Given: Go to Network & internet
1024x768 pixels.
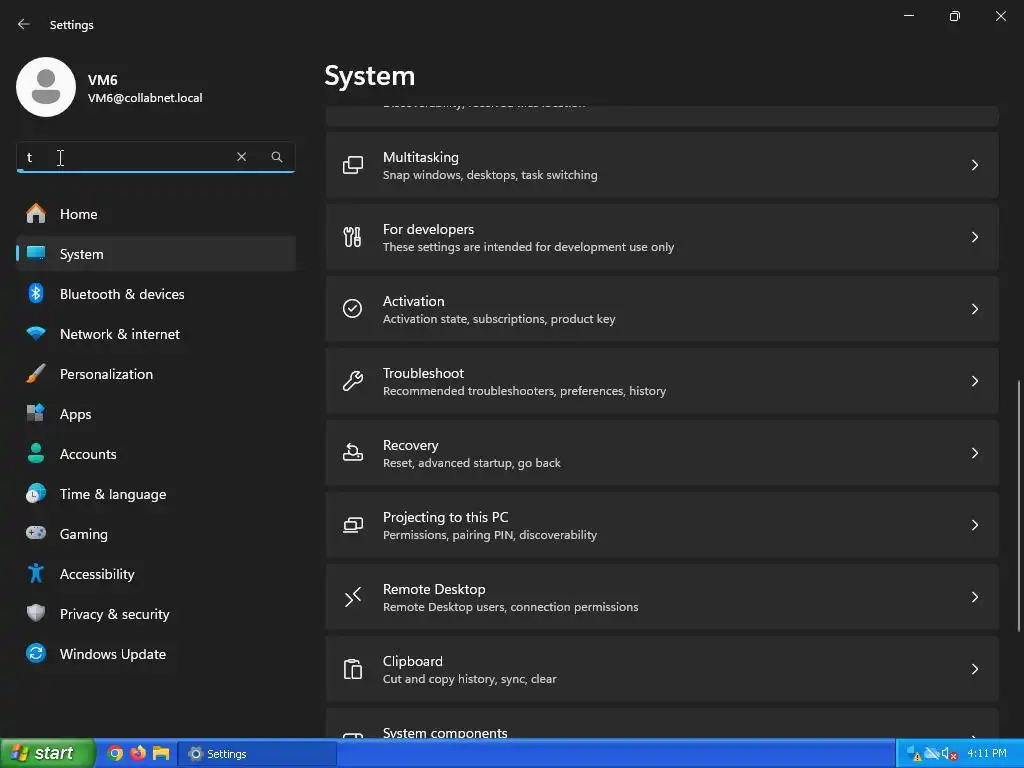Looking at the screenshot, I should pos(120,334).
